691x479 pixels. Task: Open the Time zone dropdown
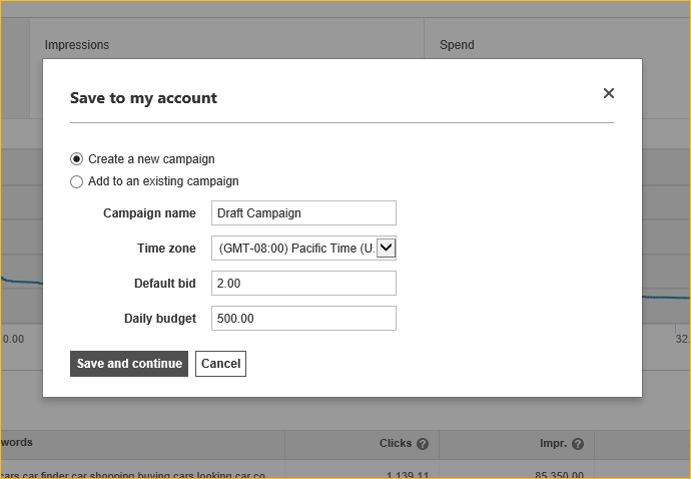(x=386, y=248)
